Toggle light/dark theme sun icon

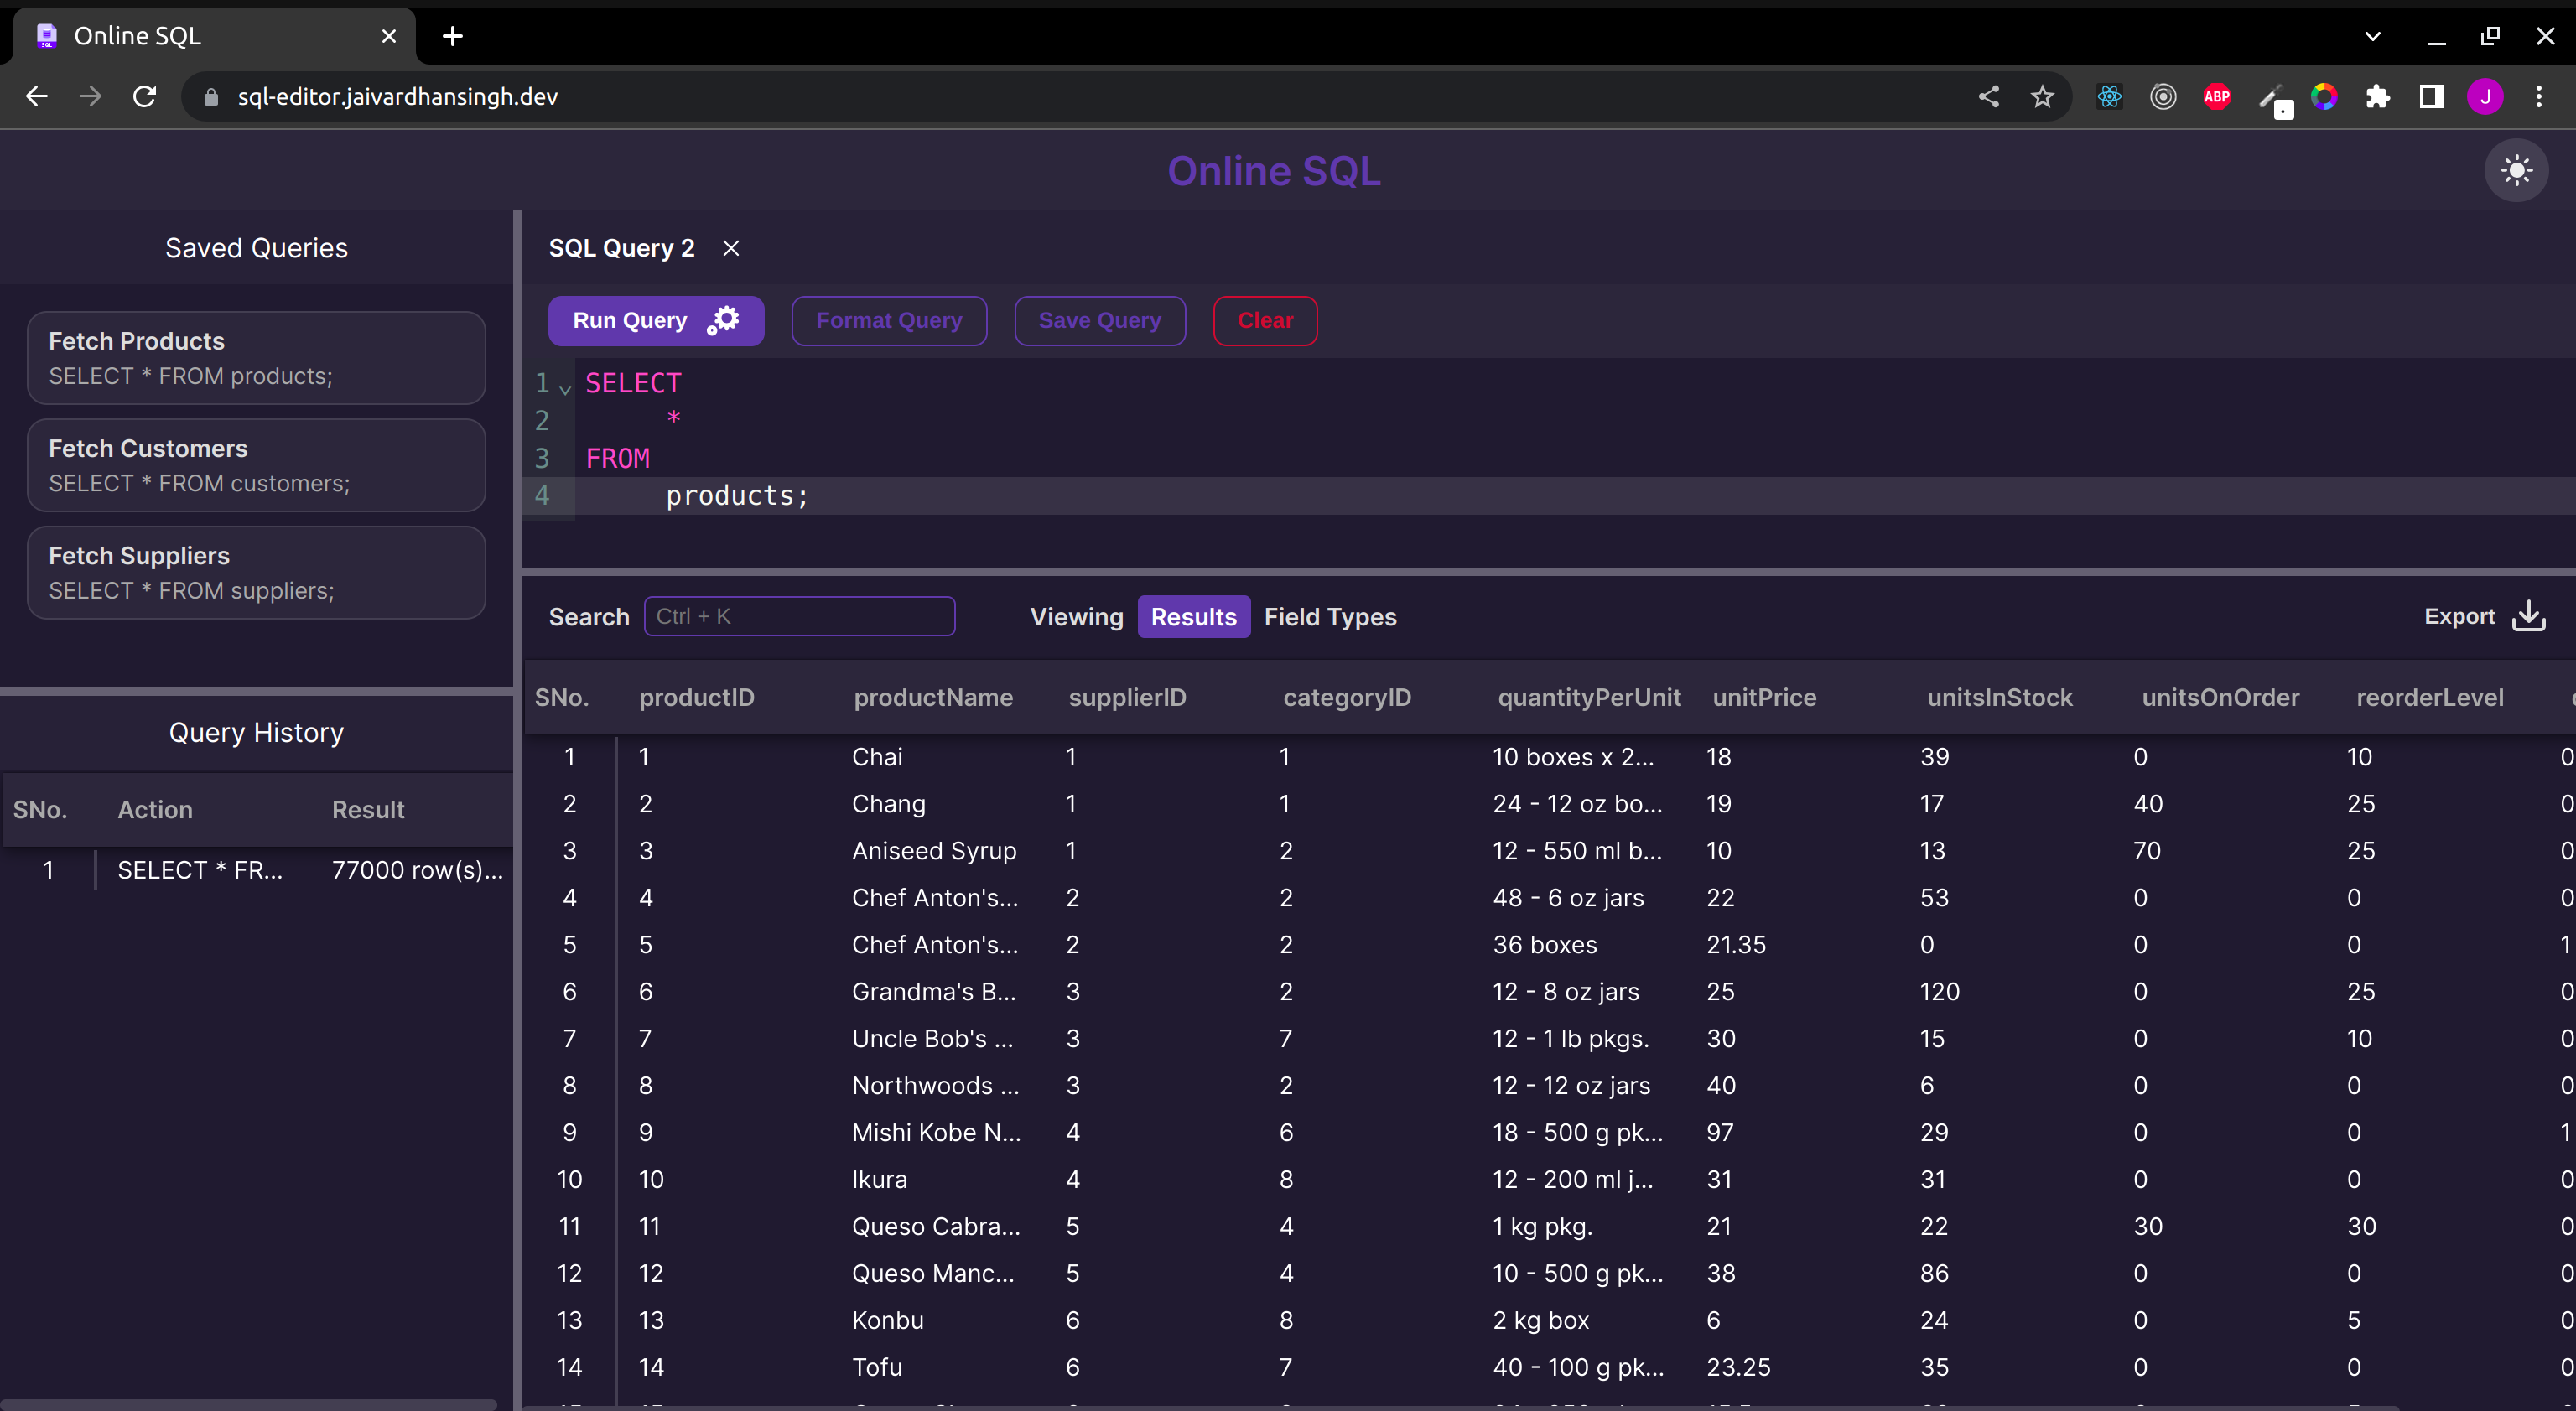pyautogui.click(x=2516, y=171)
